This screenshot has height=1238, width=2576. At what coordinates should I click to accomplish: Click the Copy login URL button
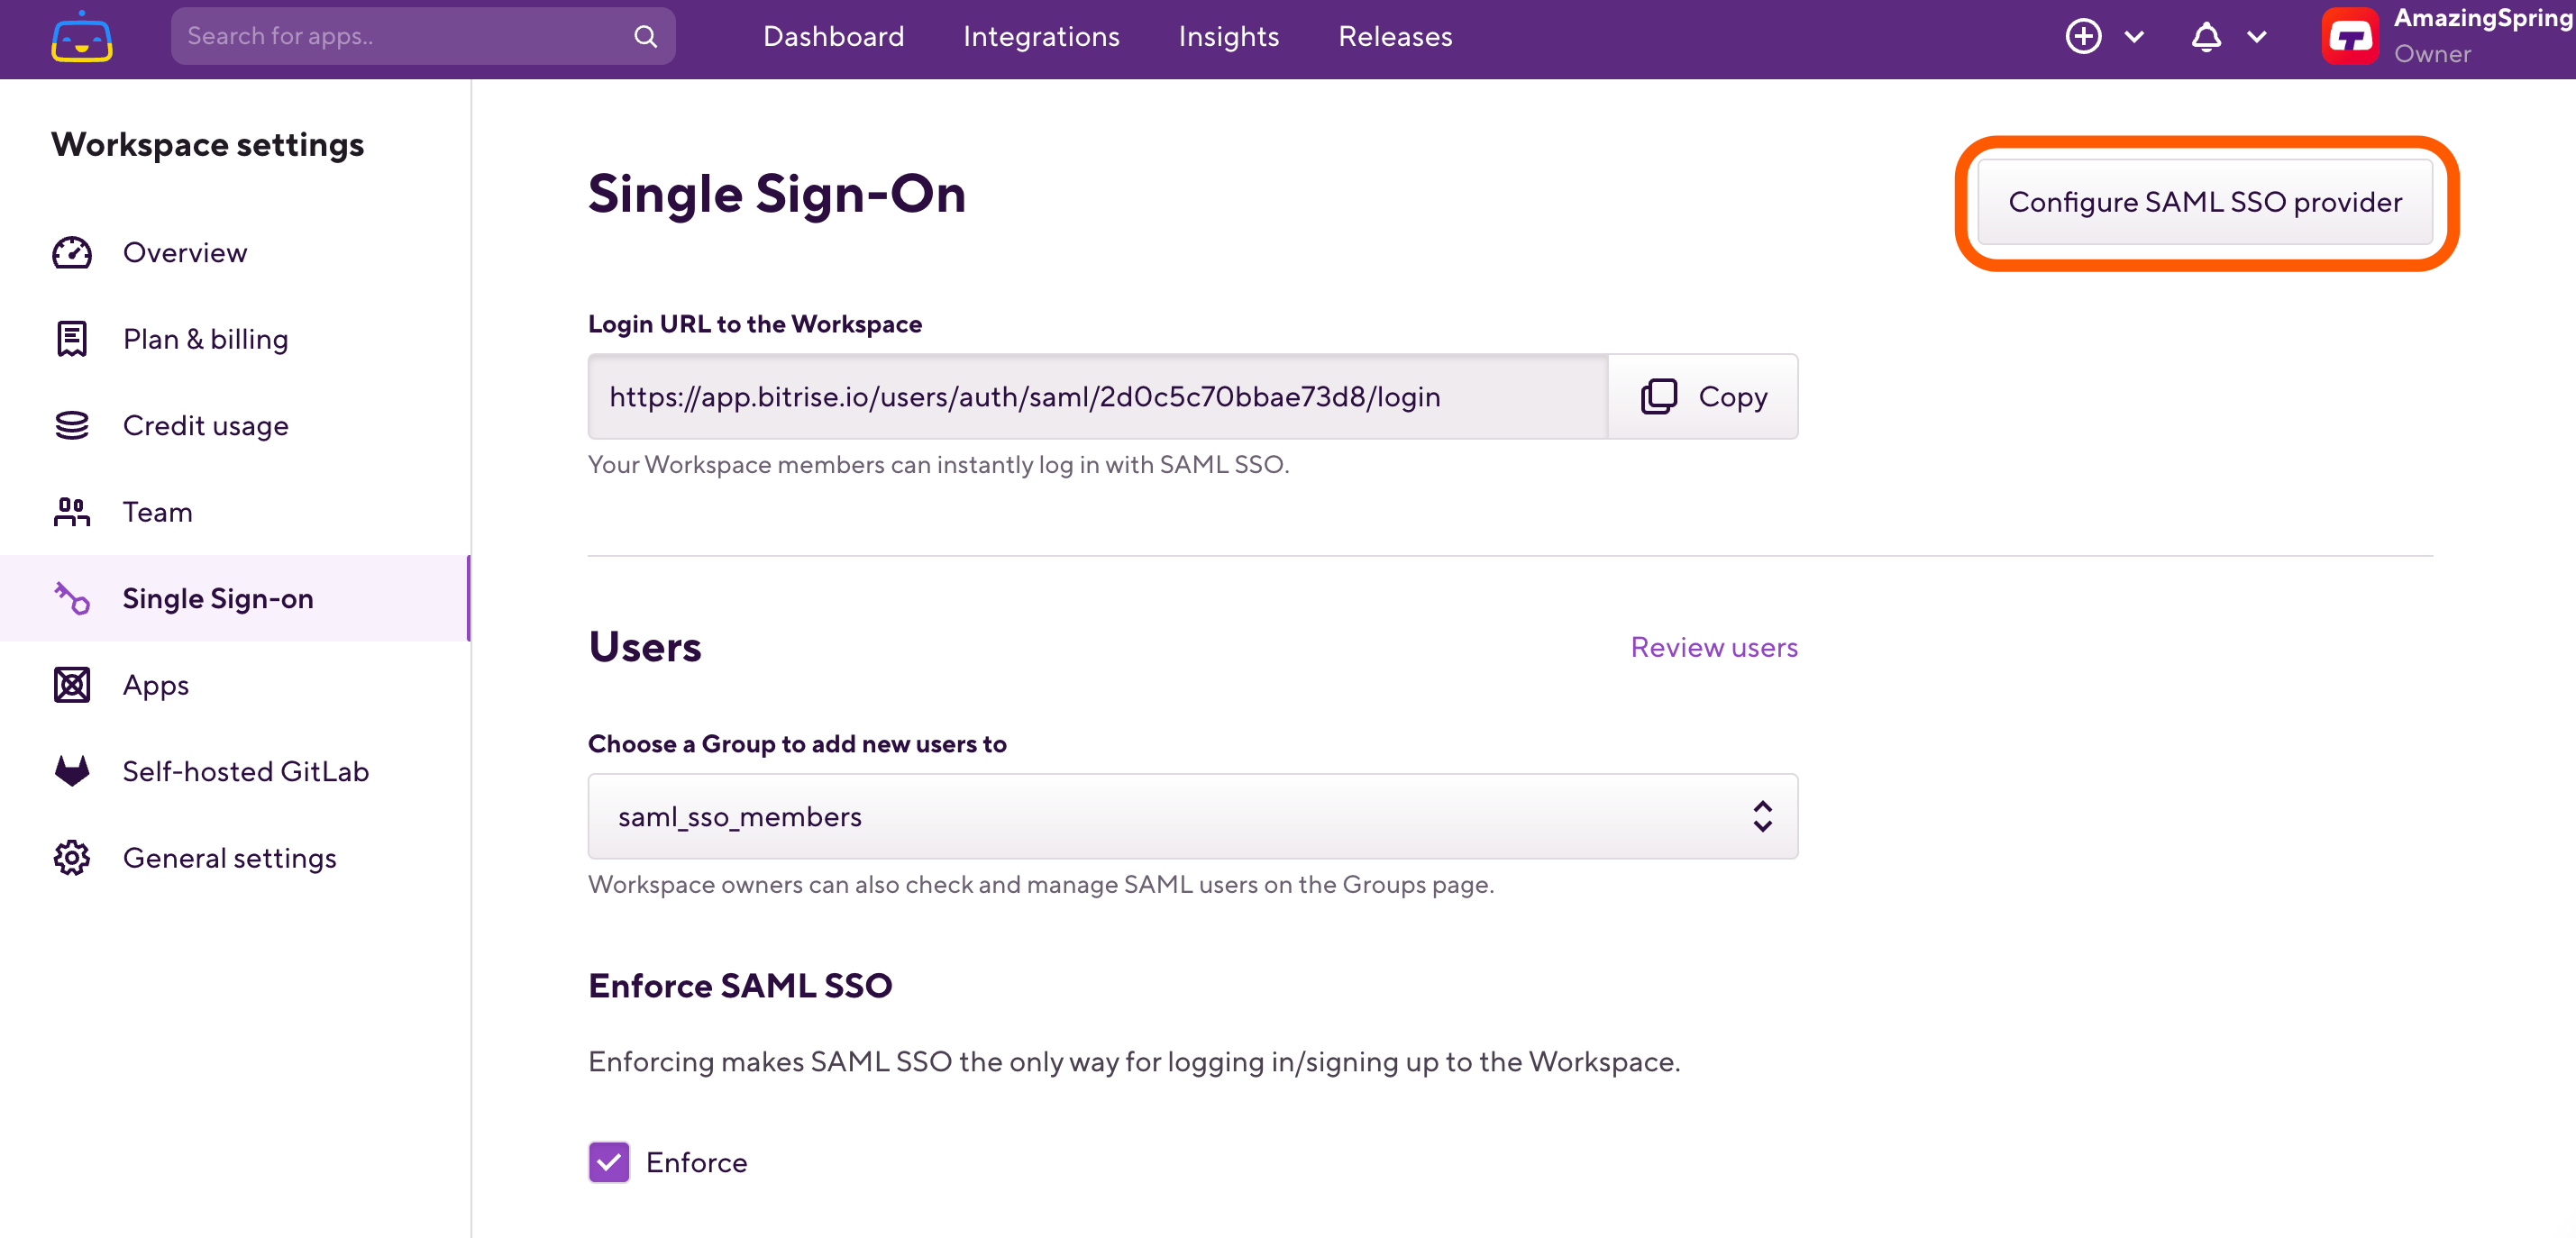point(1703,396)
